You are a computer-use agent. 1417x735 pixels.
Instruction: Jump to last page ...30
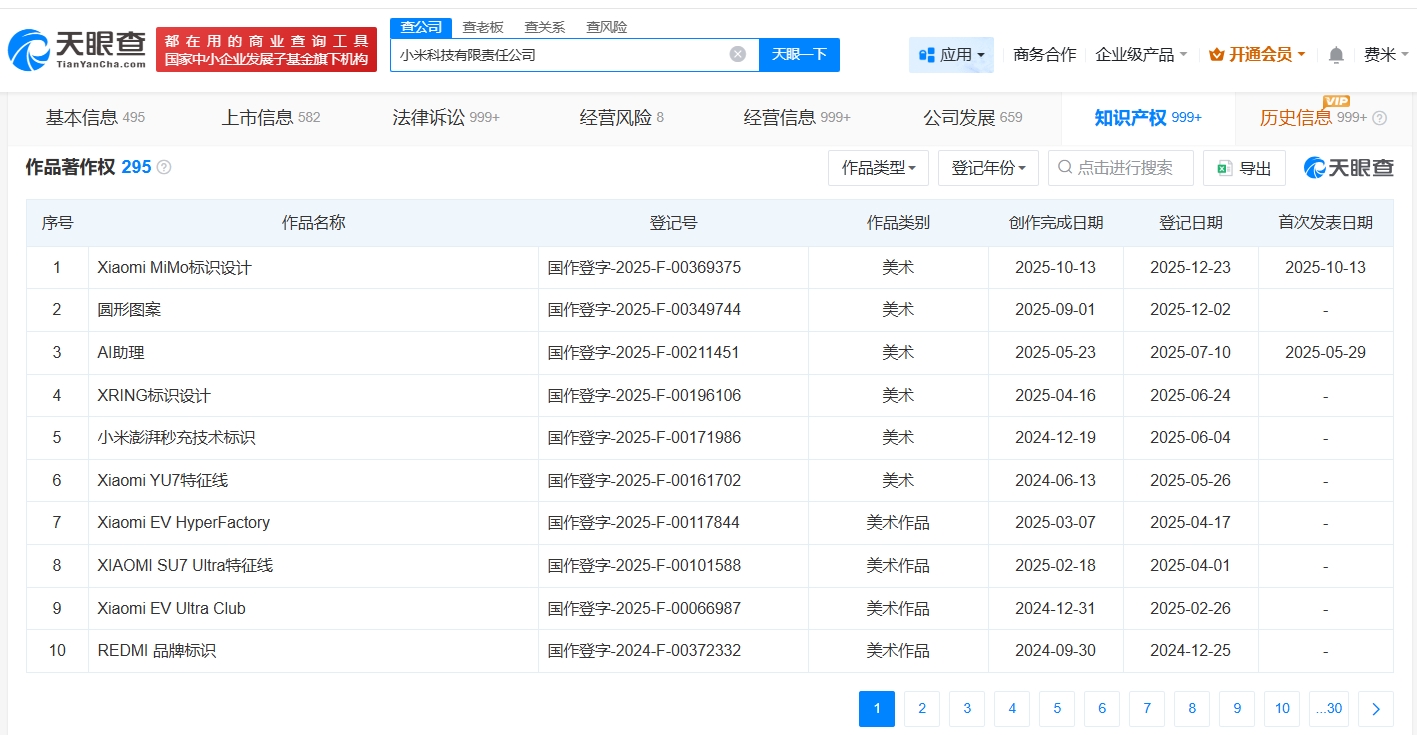(1328, 709)
